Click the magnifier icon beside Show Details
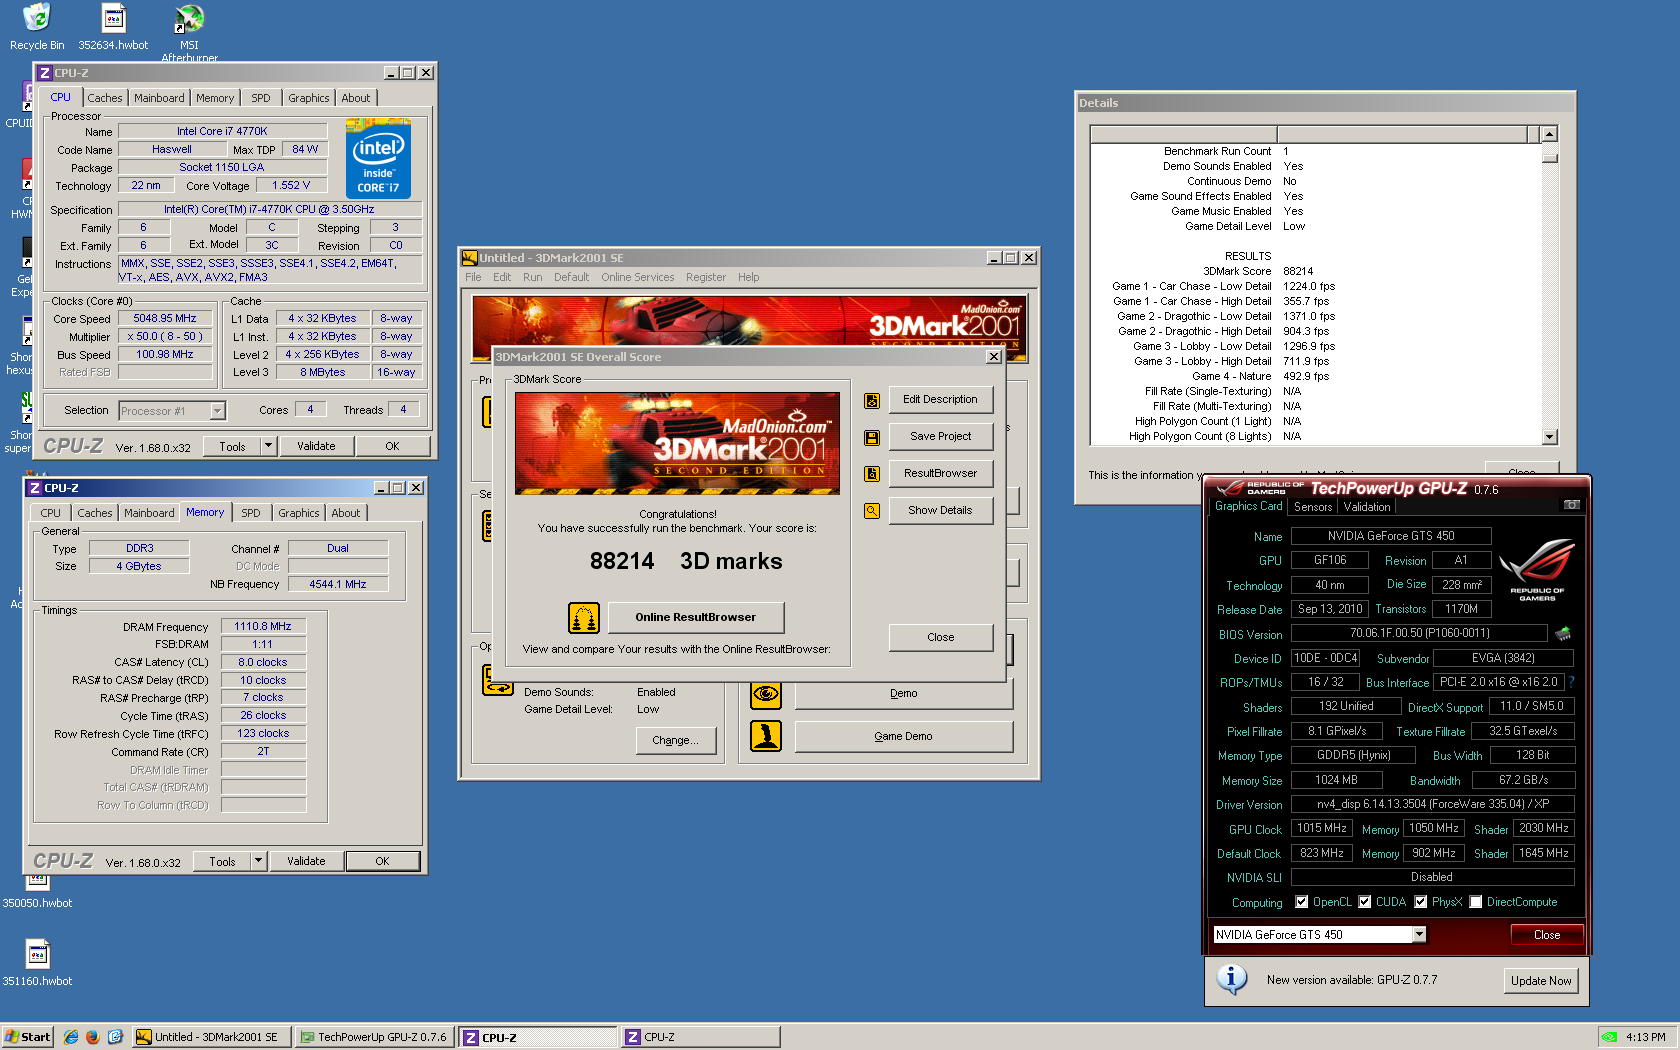1680x1050 pixels. [872, 511]
